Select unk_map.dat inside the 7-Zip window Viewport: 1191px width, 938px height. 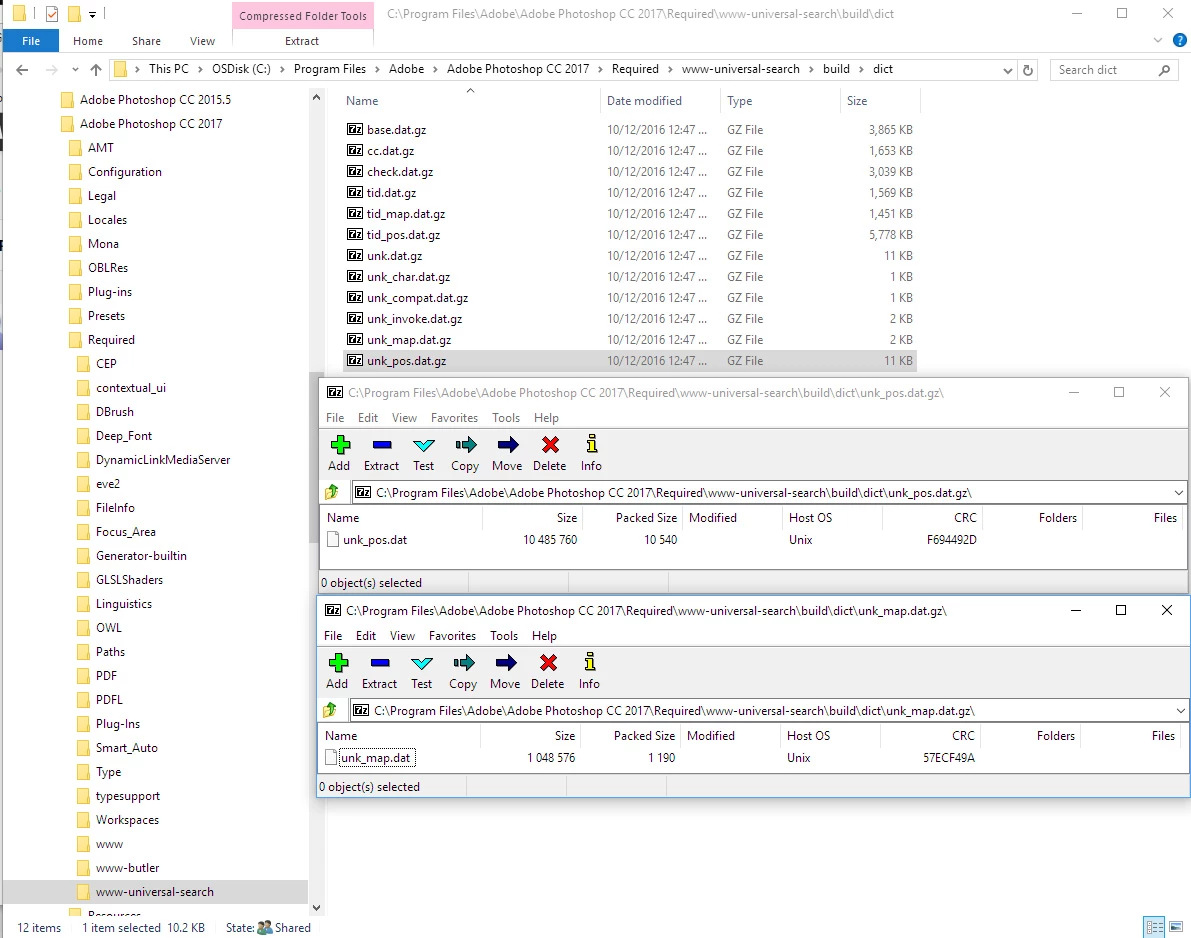click(375, 758)
